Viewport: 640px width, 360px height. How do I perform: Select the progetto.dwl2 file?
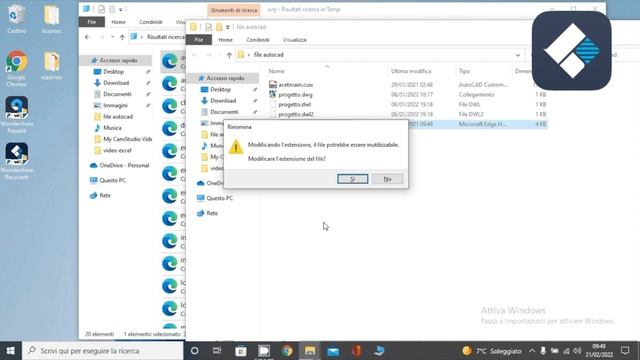296,114
